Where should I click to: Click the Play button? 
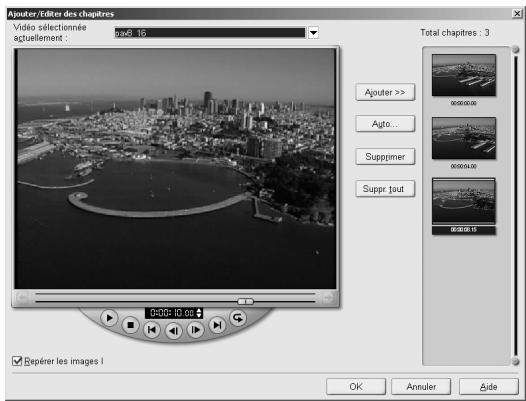click(x=109, y=318)
